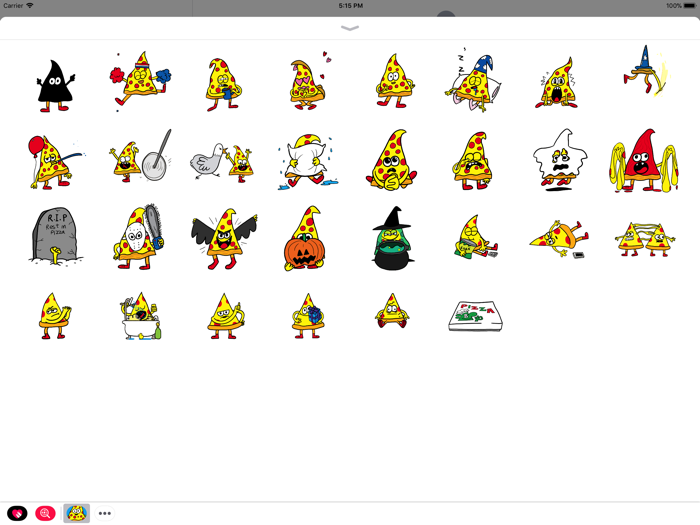Open the heart Digital Touch app icon
The width and height of the screenshot is (700, 525).
click(x=17, y=513)
